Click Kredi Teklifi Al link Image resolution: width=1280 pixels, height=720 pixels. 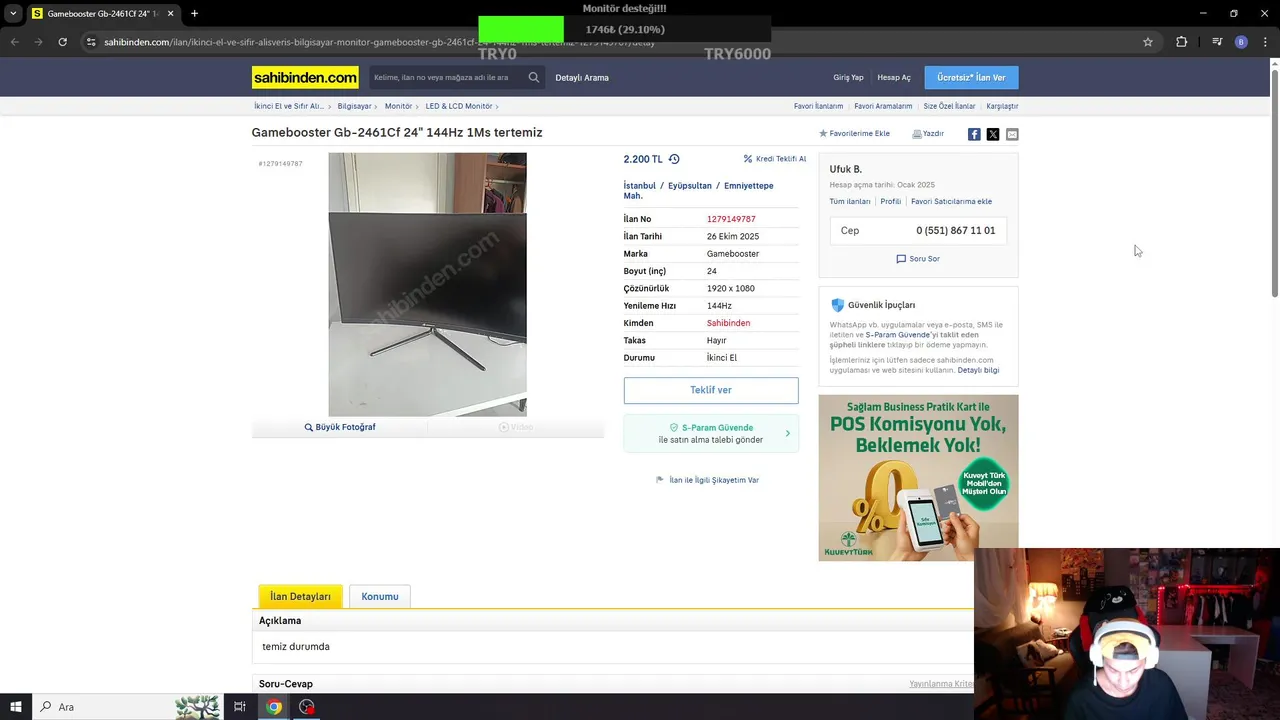tap(775, 159)
